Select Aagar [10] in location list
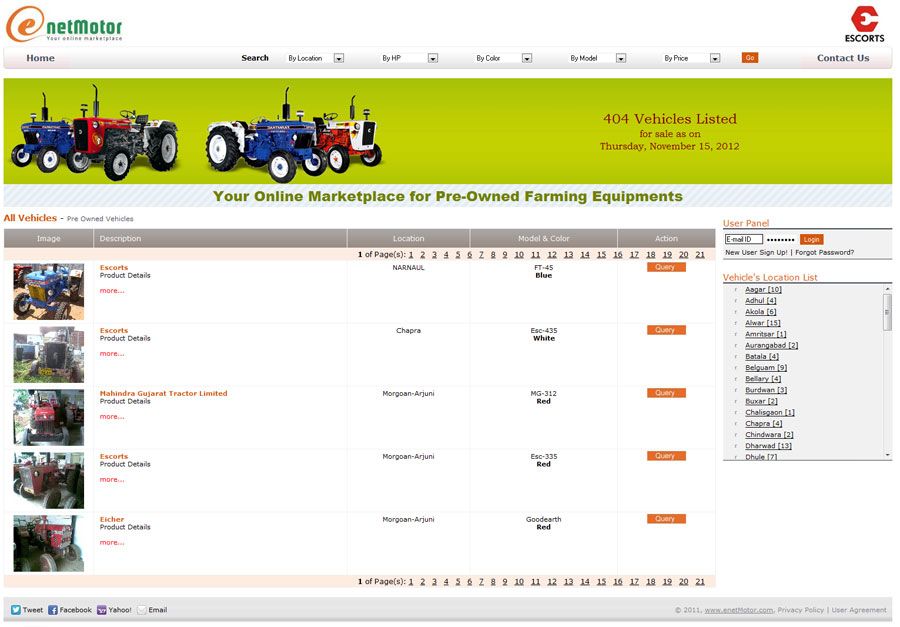900x627 pixels. pyautogui.click(x=763, y=289)
